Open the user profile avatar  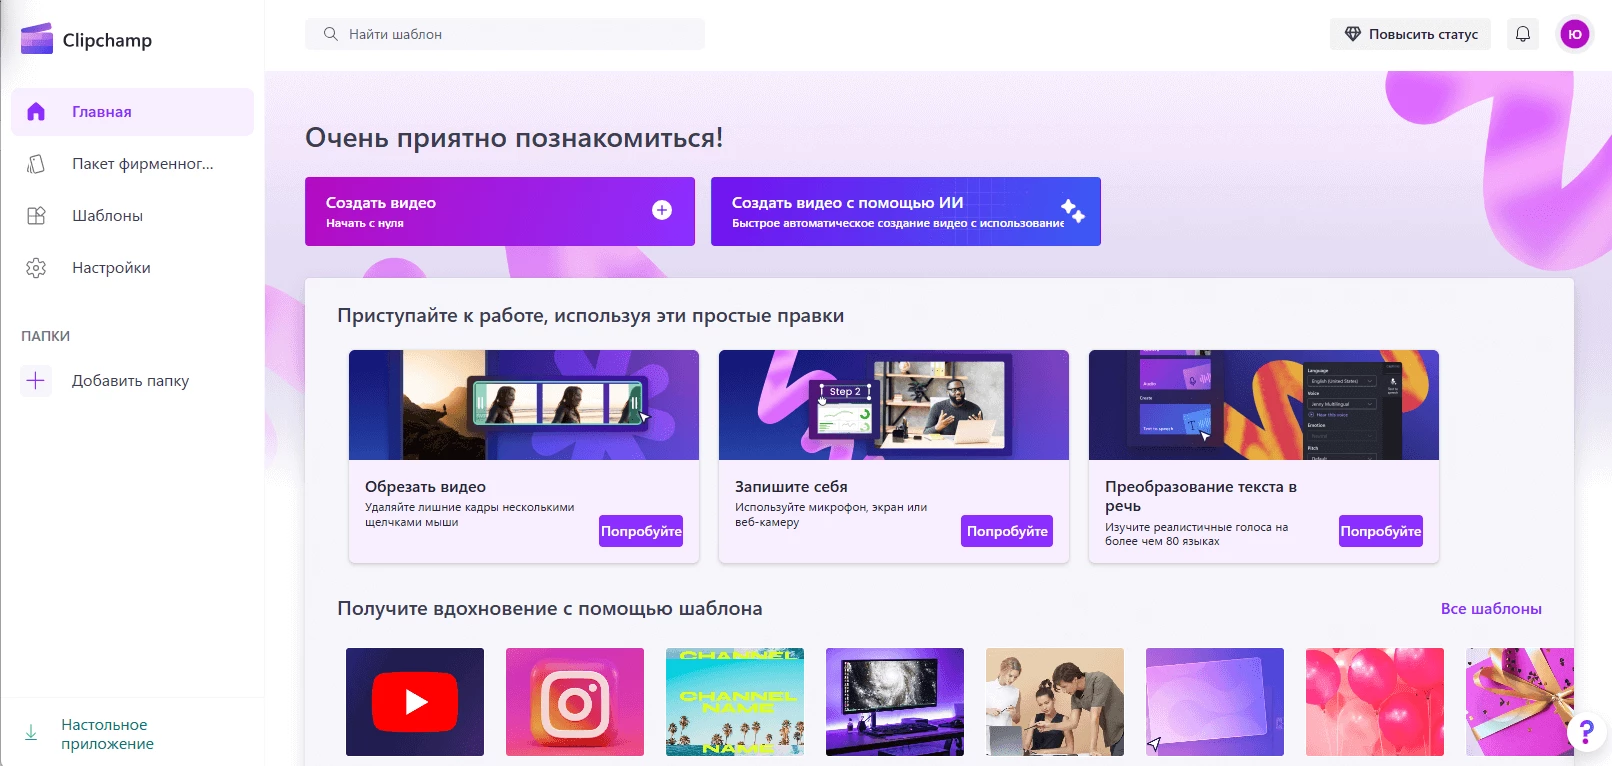[1575, 34]
